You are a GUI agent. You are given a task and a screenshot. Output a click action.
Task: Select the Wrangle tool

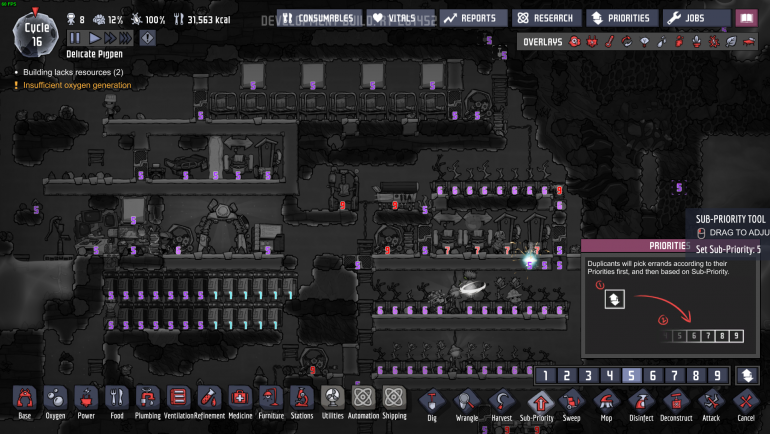pos(467,406)
